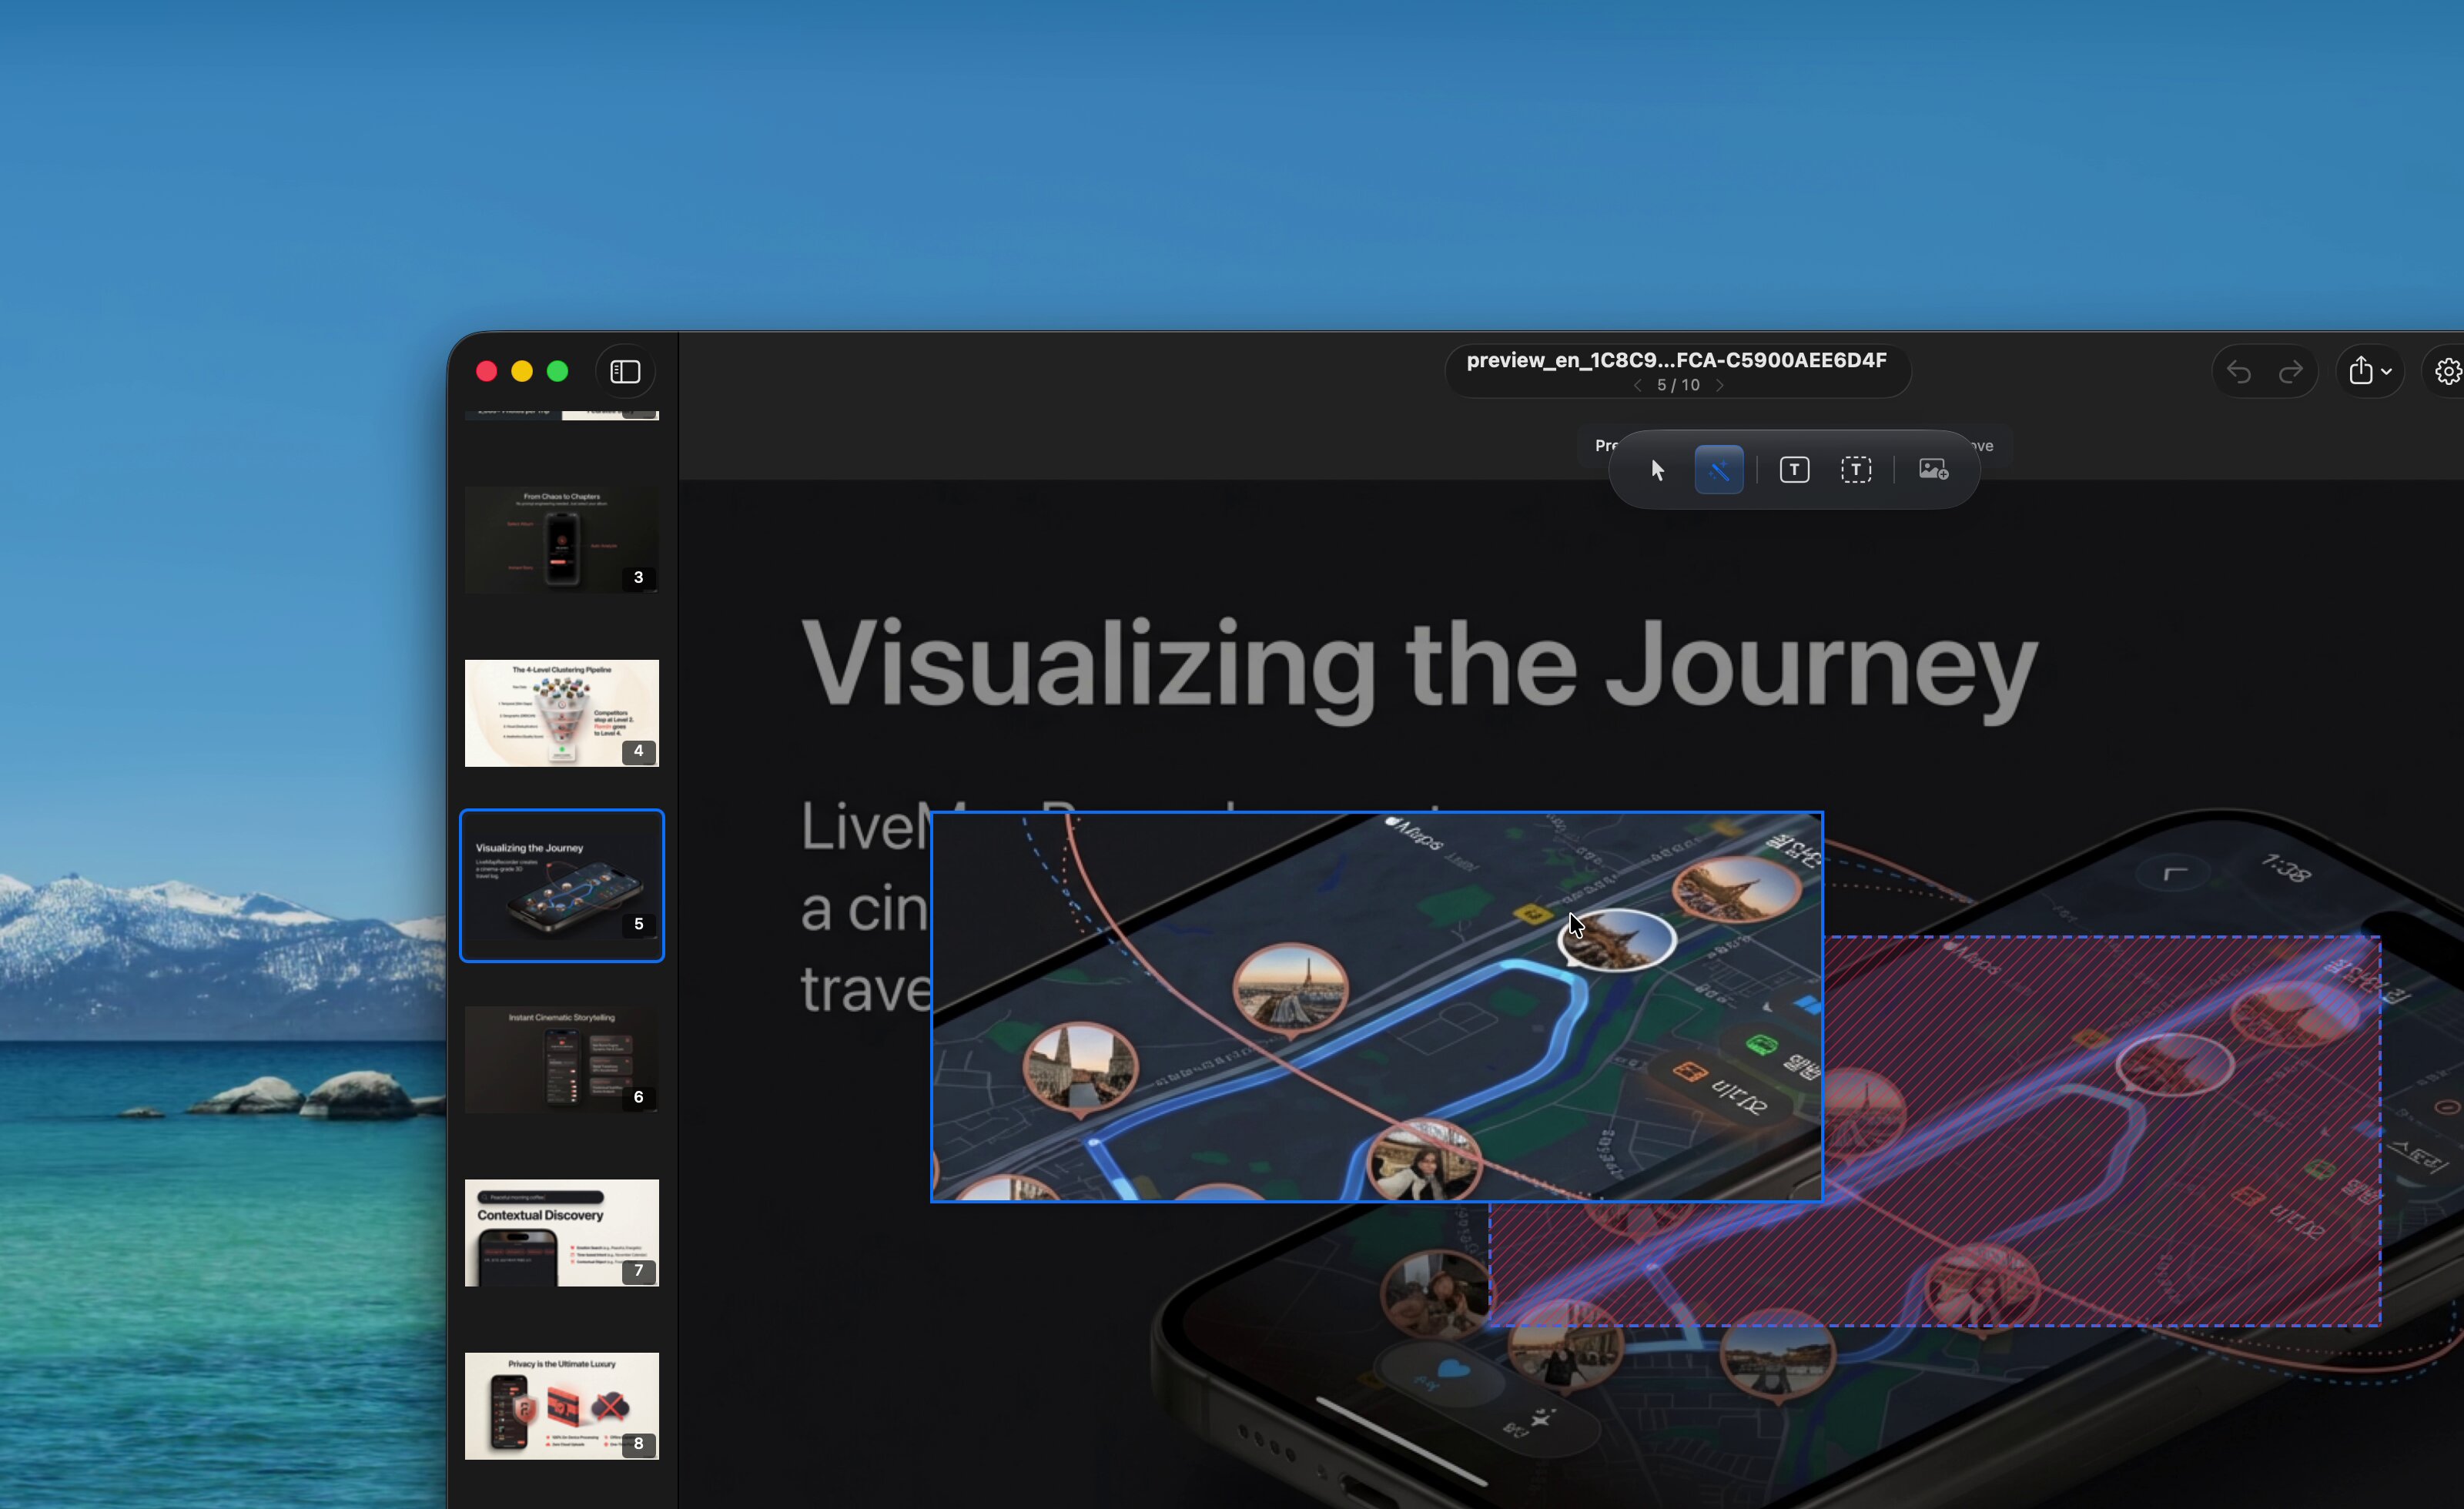Click the redo arrow

[2290, 372]
